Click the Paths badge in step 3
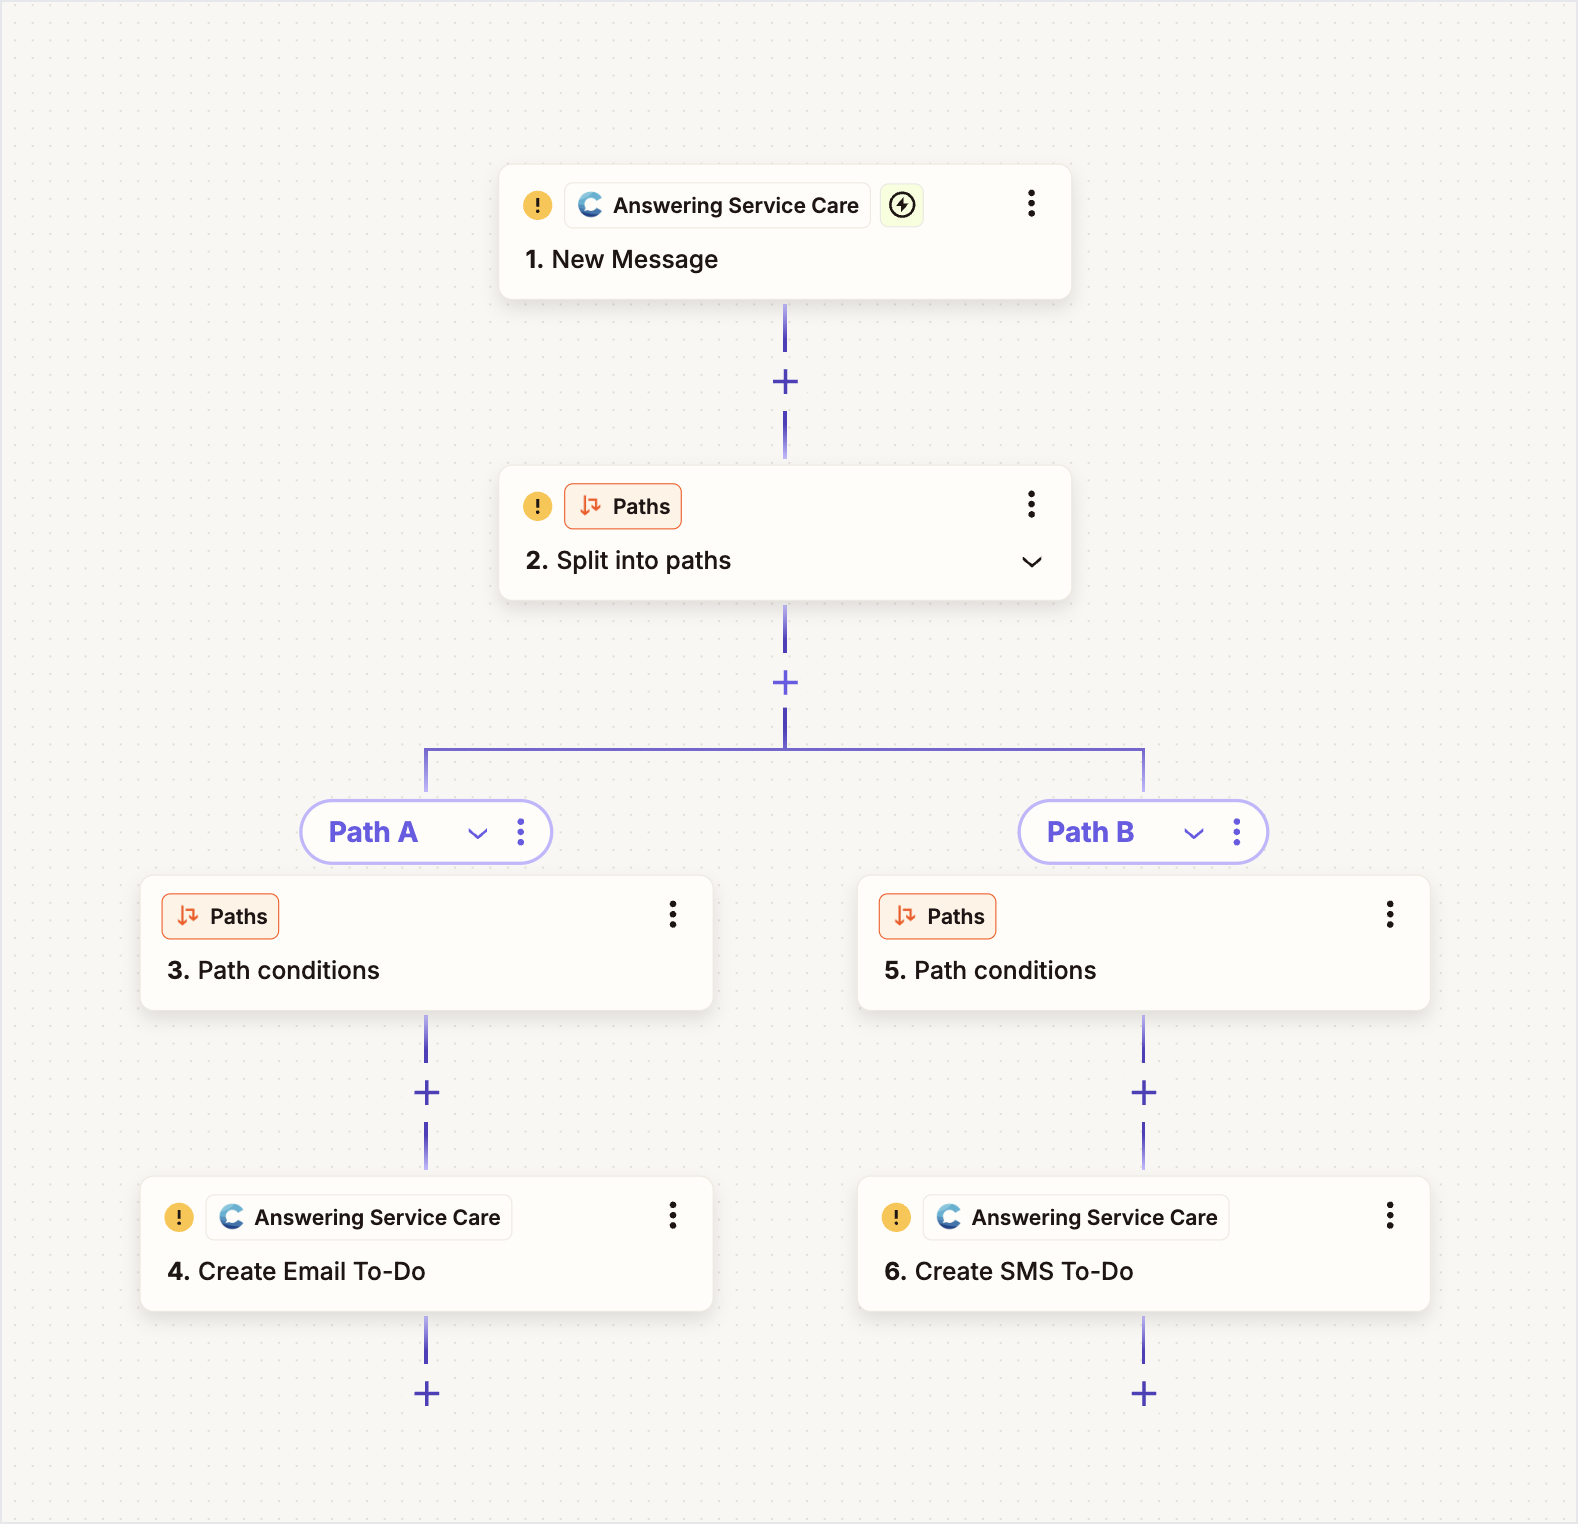This screenshot has height=1524, width=1578. [220, 916]
